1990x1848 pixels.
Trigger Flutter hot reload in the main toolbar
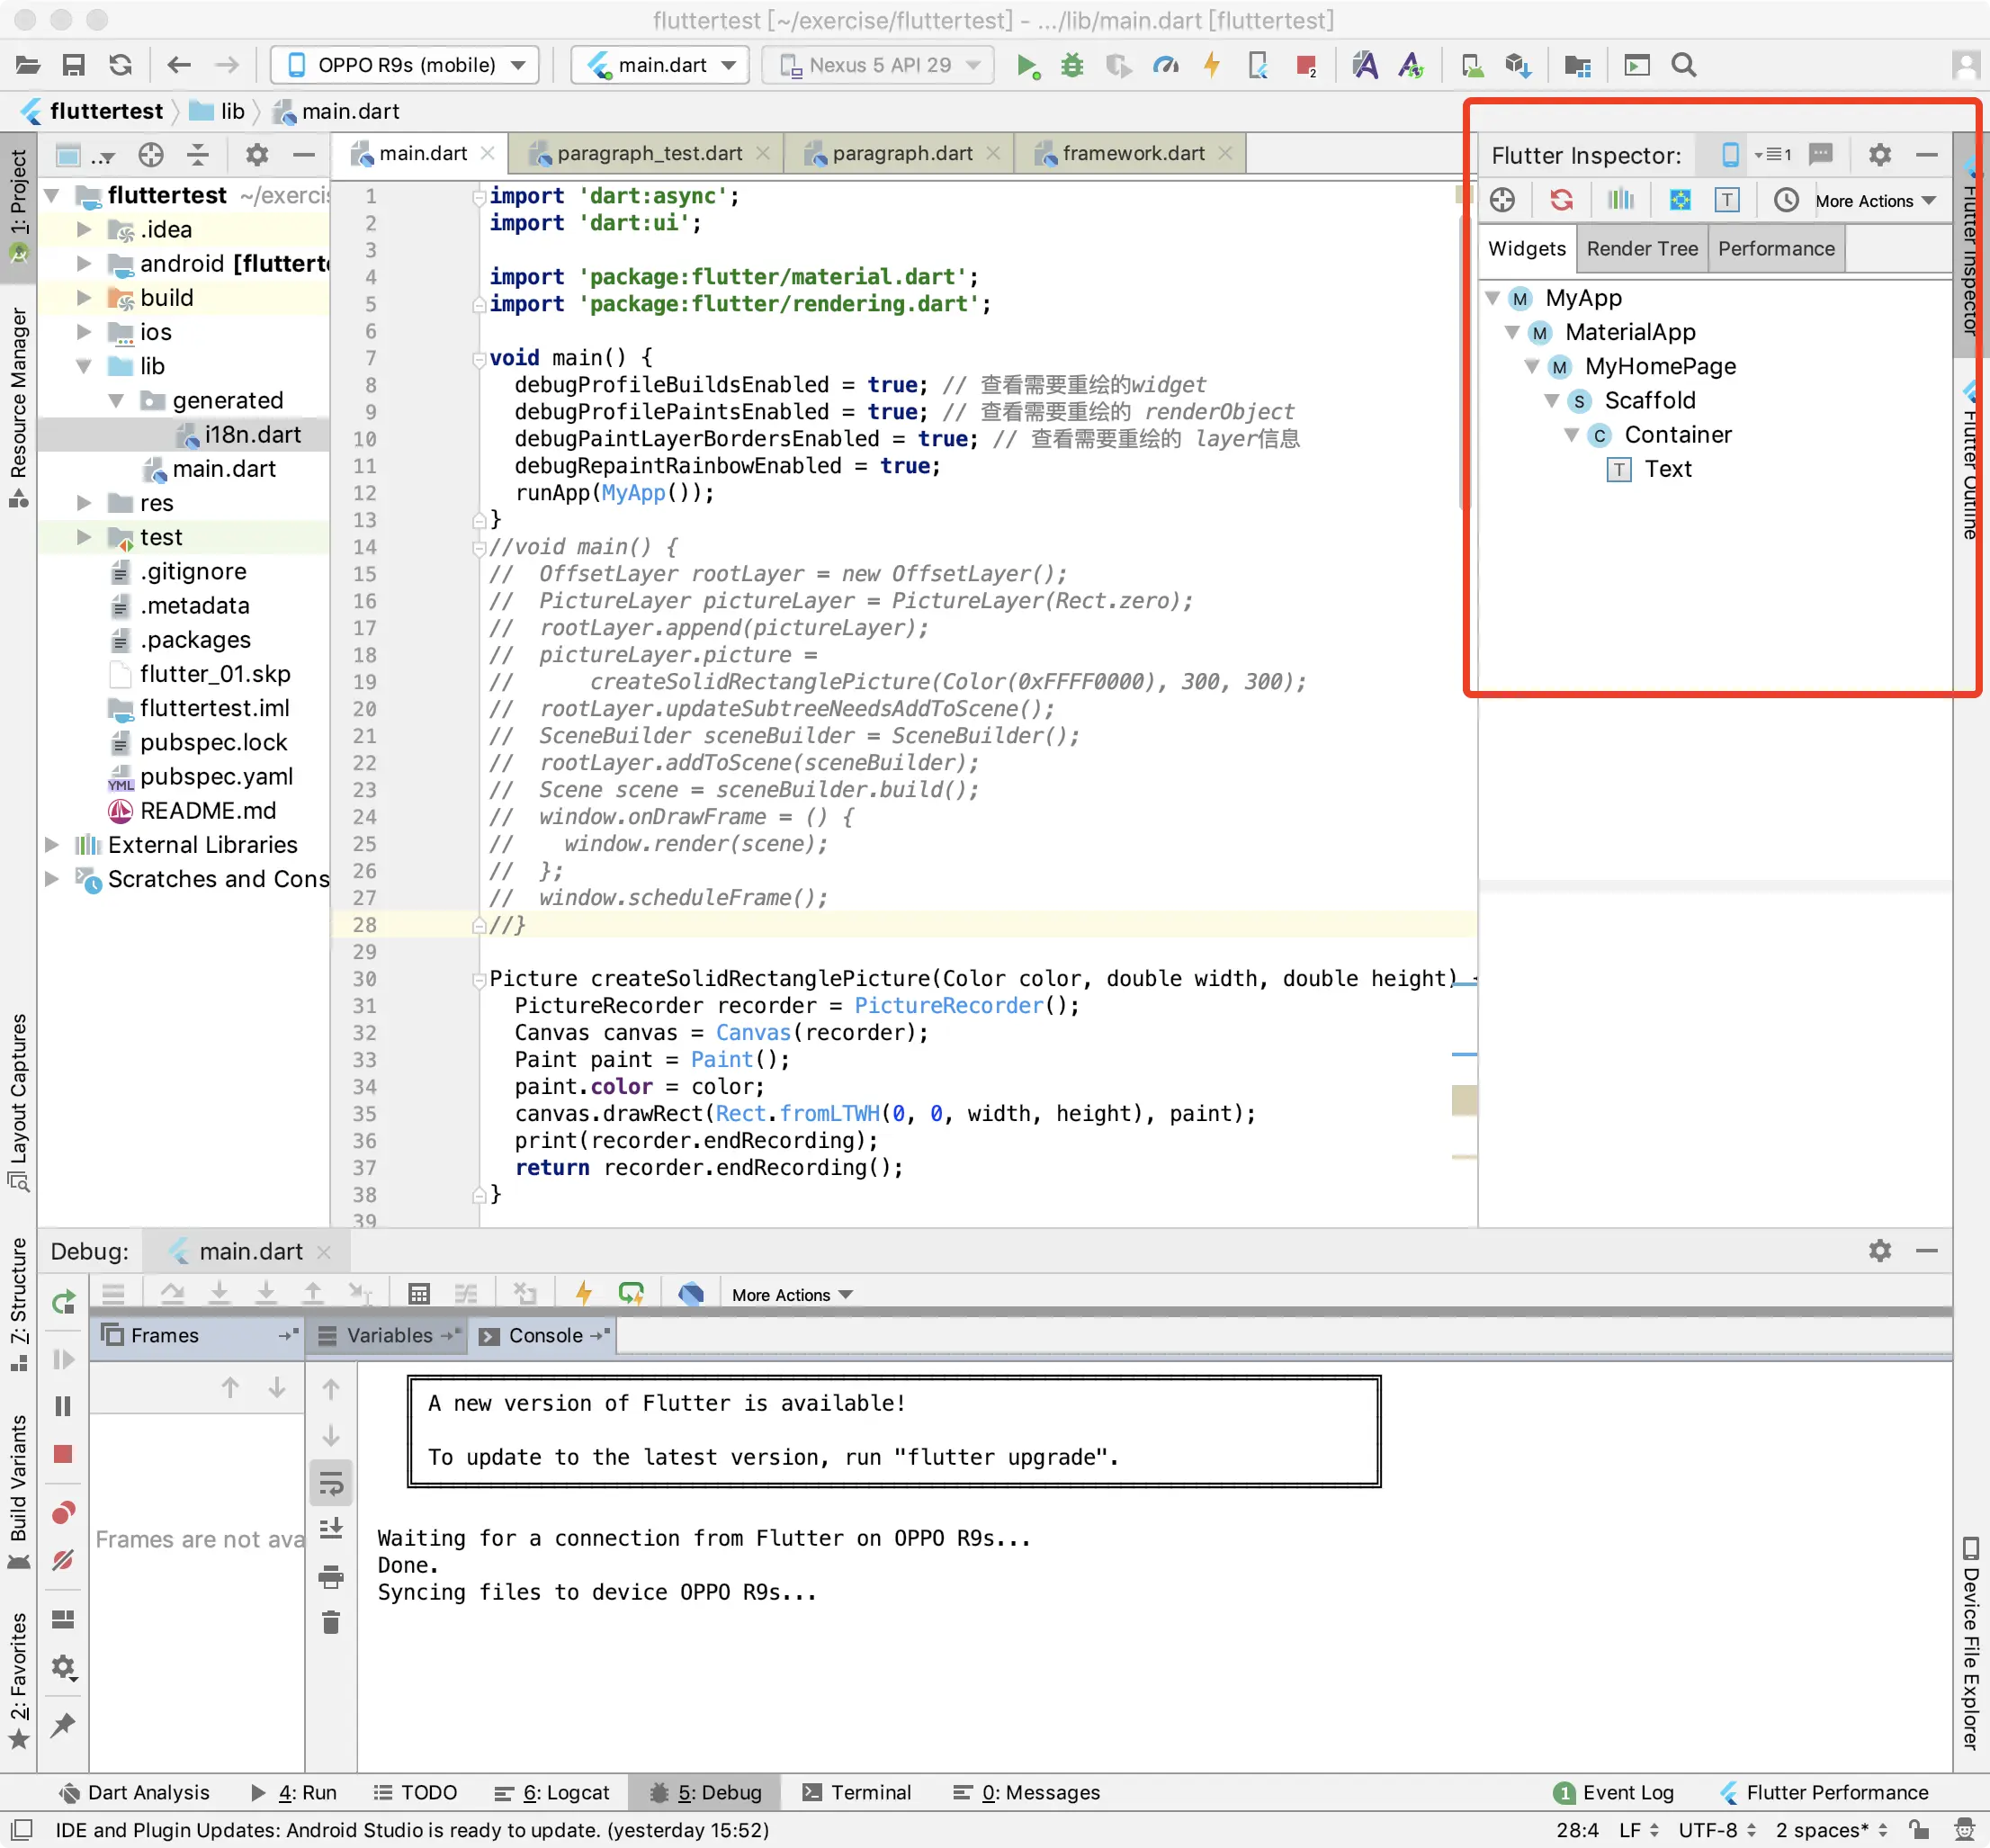click(1212, 66)
